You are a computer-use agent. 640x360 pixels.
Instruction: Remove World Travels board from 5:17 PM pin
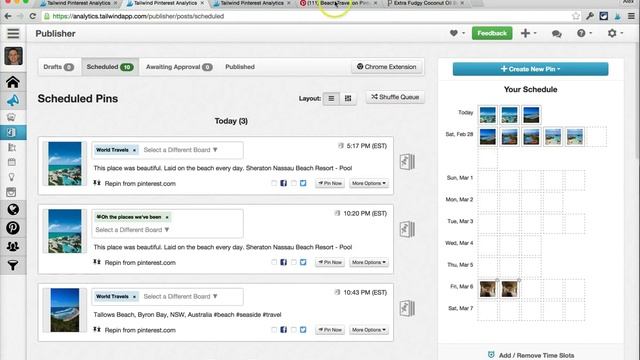[x=134, y=150]
